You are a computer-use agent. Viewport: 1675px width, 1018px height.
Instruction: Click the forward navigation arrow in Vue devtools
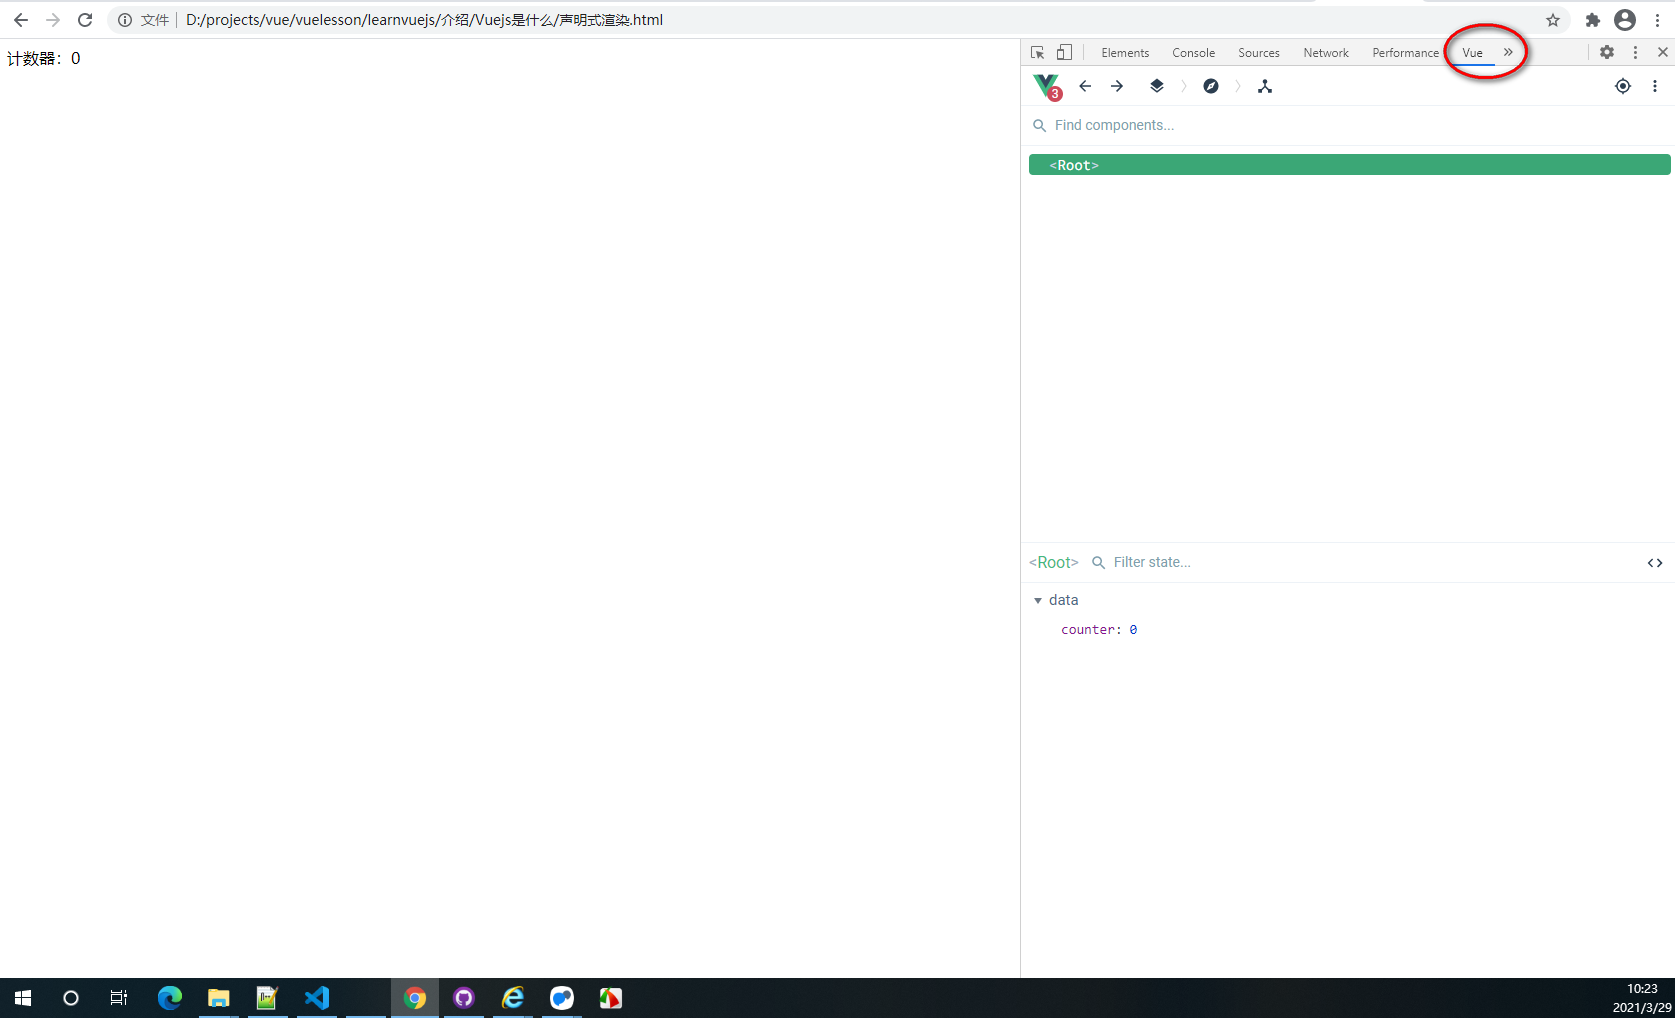pyautogui.click(x=1117, y=86)
